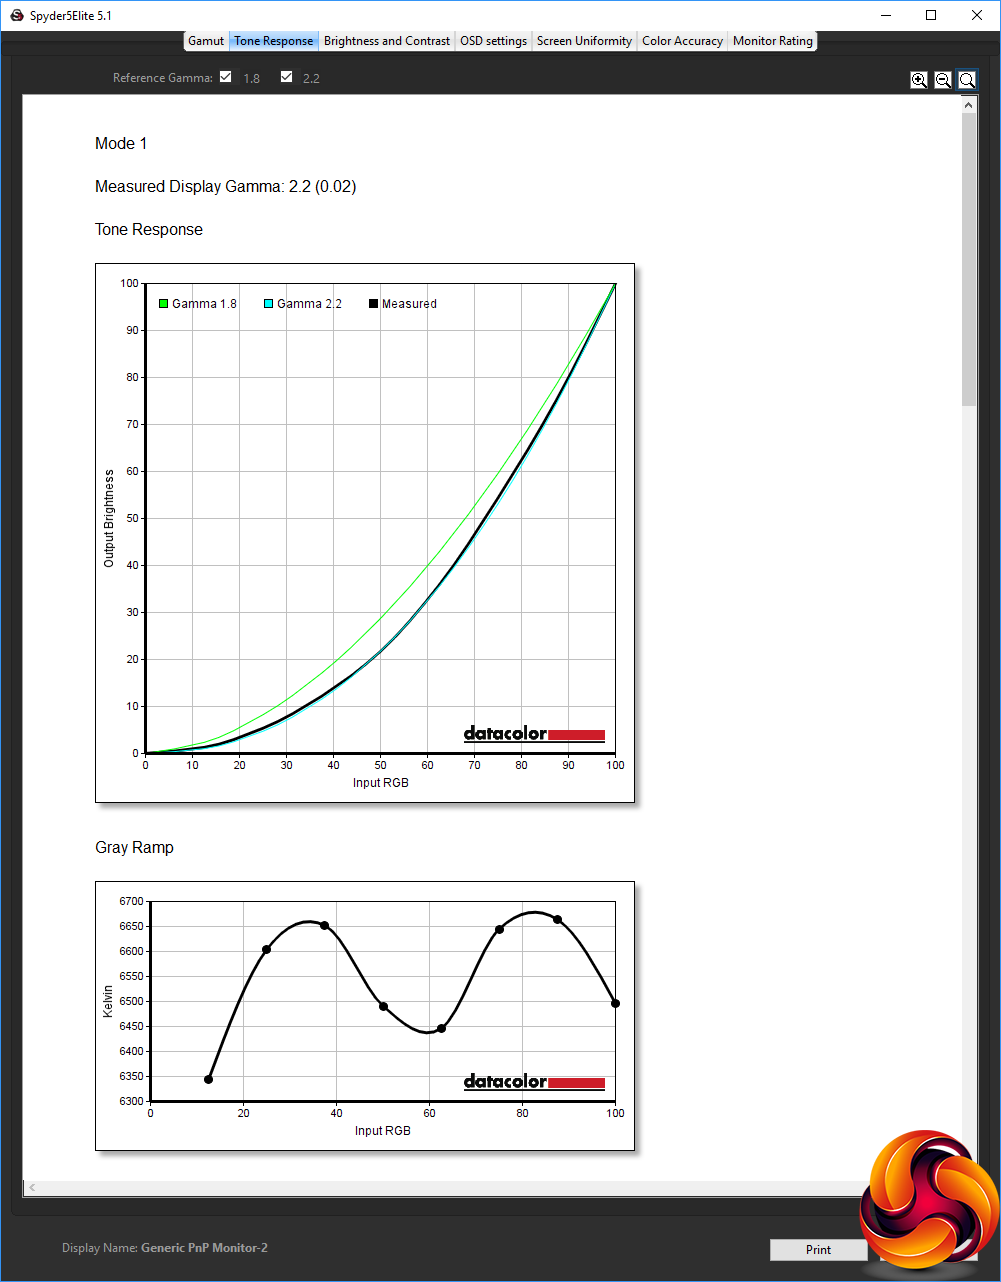Maximize the Spyder5Elite window

pos(931,15)
